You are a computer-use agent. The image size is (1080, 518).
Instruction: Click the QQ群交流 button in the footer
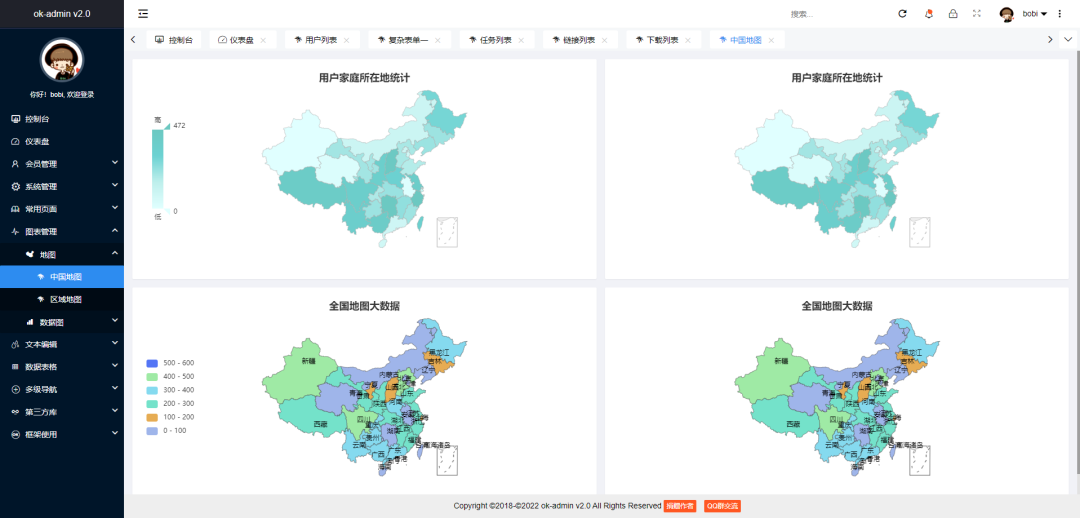click(x=722, y=506)
